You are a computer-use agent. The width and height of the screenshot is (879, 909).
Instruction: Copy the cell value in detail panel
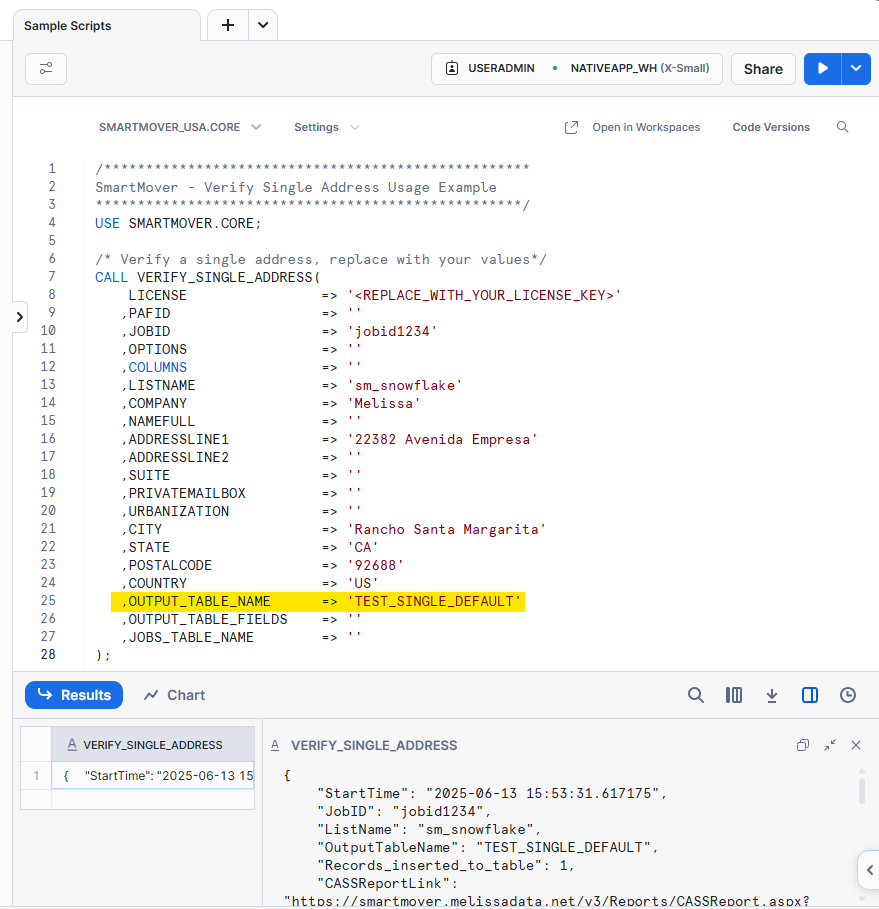tap(802, 745)
